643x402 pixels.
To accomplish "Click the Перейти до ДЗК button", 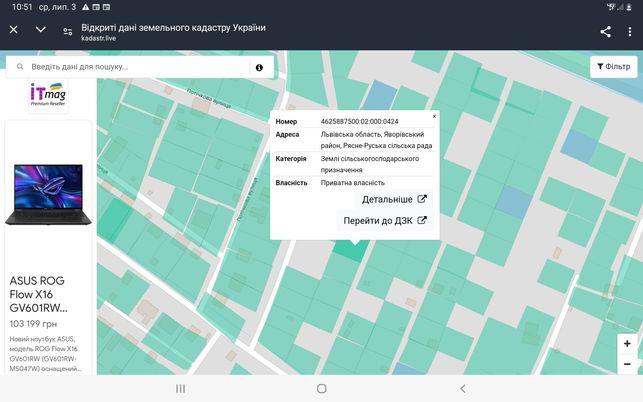I will click(385, 221).
